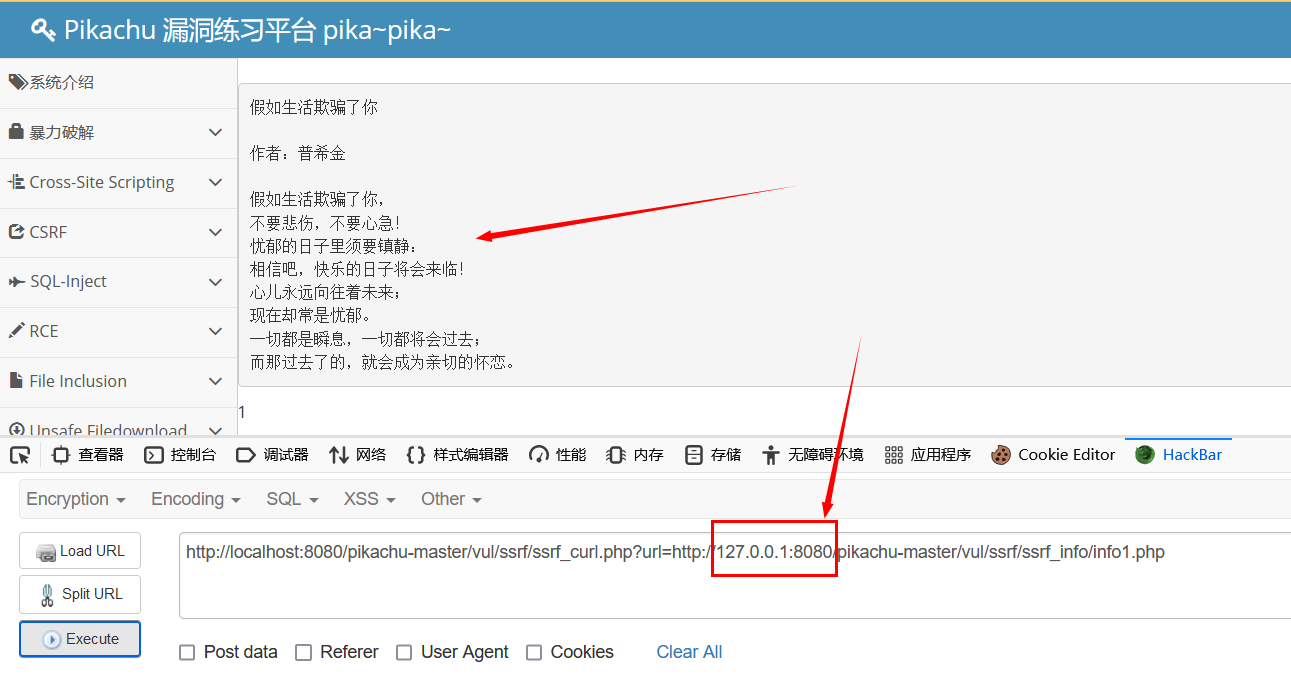The height and width of the screenshot is (691, 1291).
Task: Click the CSRF share icon
Action: 16,232
